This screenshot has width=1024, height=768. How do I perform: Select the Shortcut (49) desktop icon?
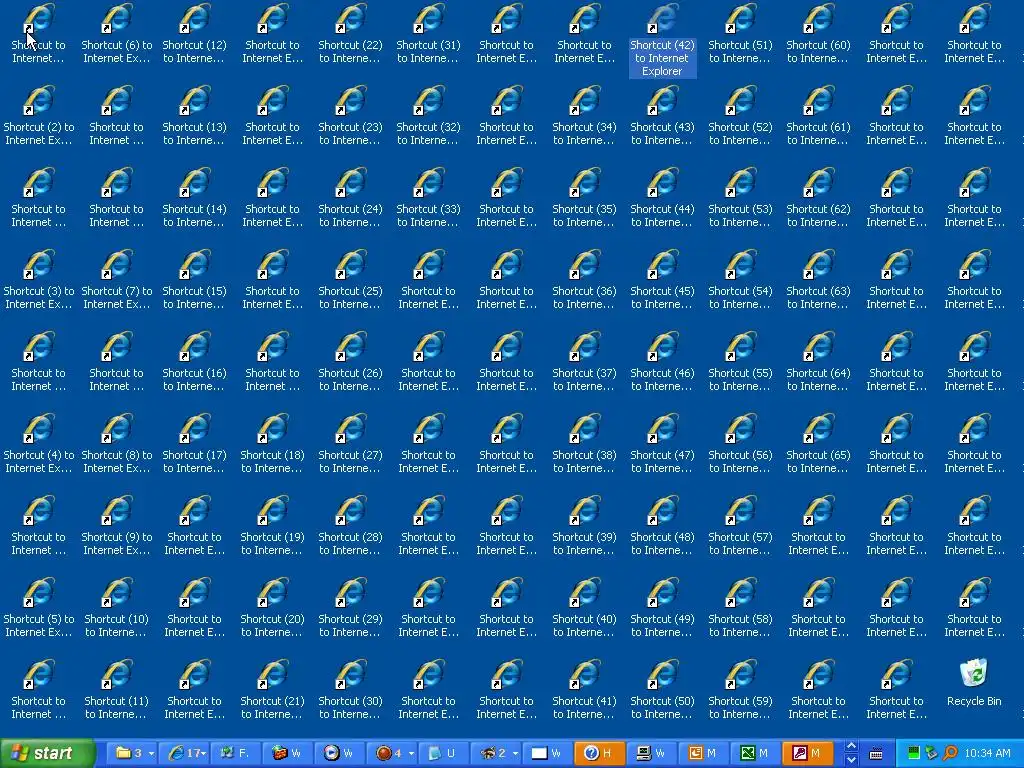pyautogui.click(x=662, y=607)
